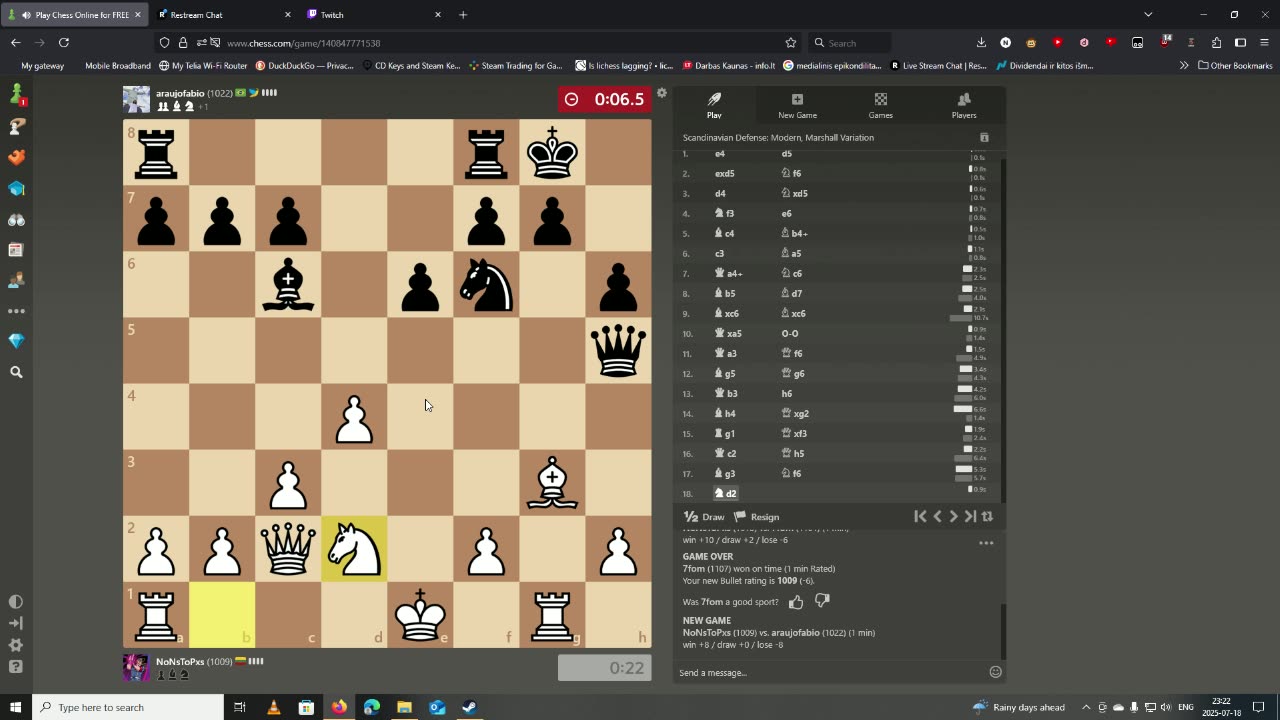Open File Explorer from taskbar
The height and width of the screenshot is (720, 1280).
(404, 707)
